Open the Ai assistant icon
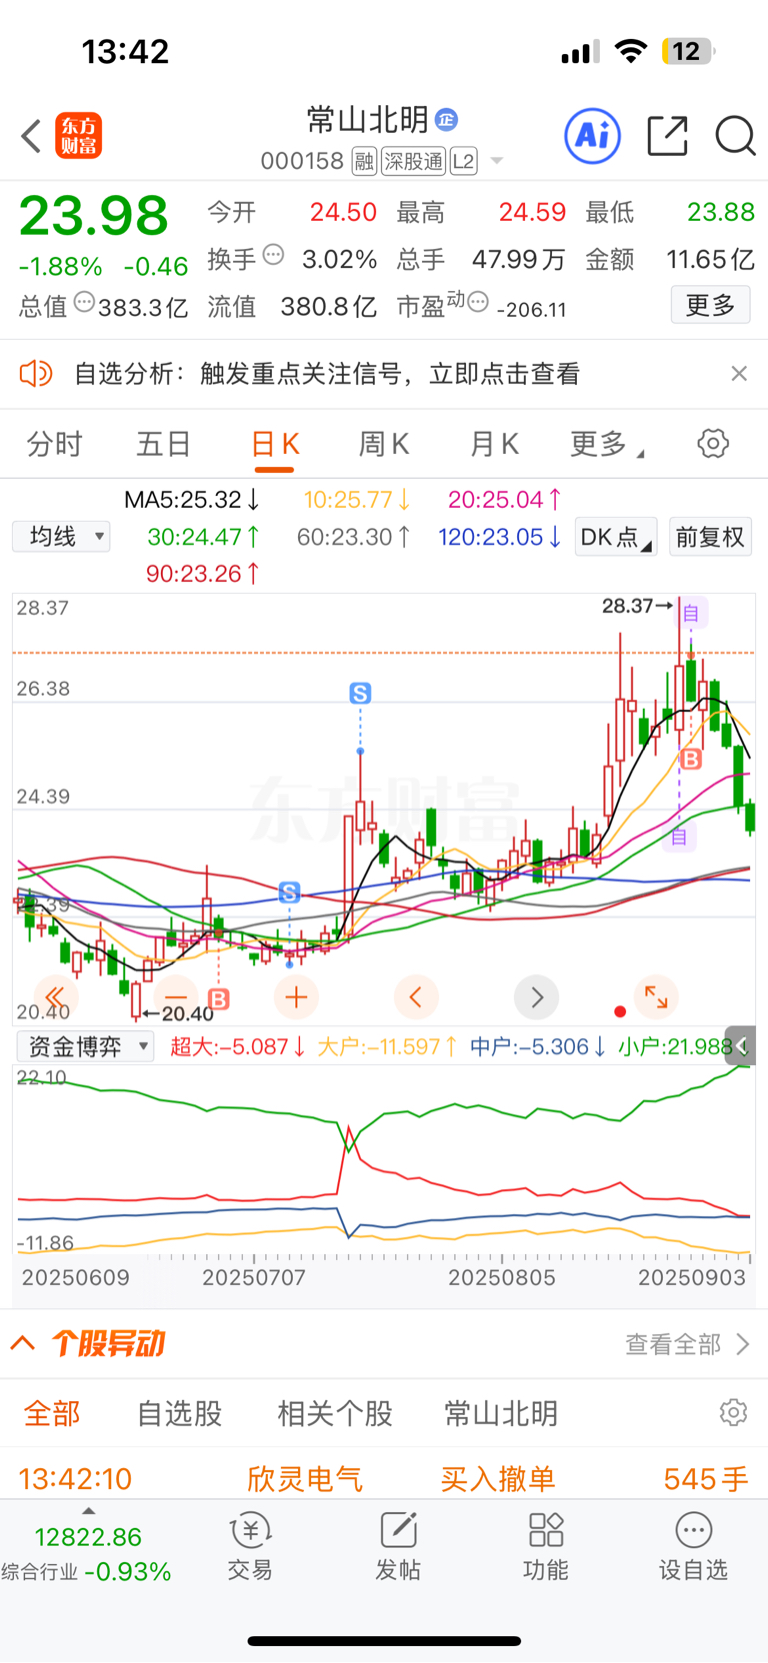 click(593, 135)
